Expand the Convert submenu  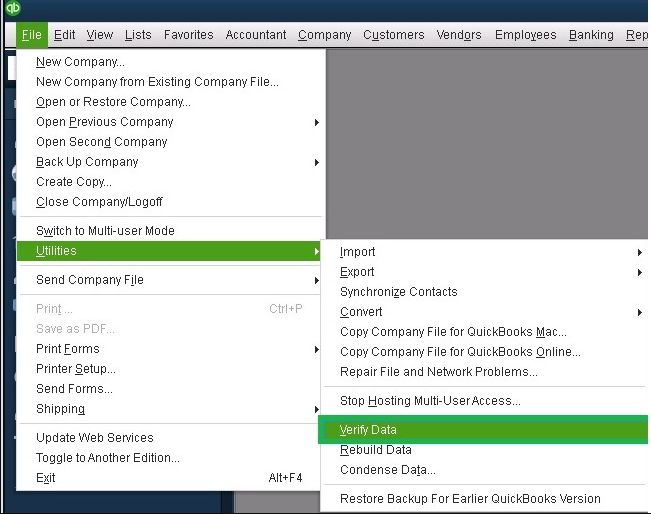tap(485, 312)
